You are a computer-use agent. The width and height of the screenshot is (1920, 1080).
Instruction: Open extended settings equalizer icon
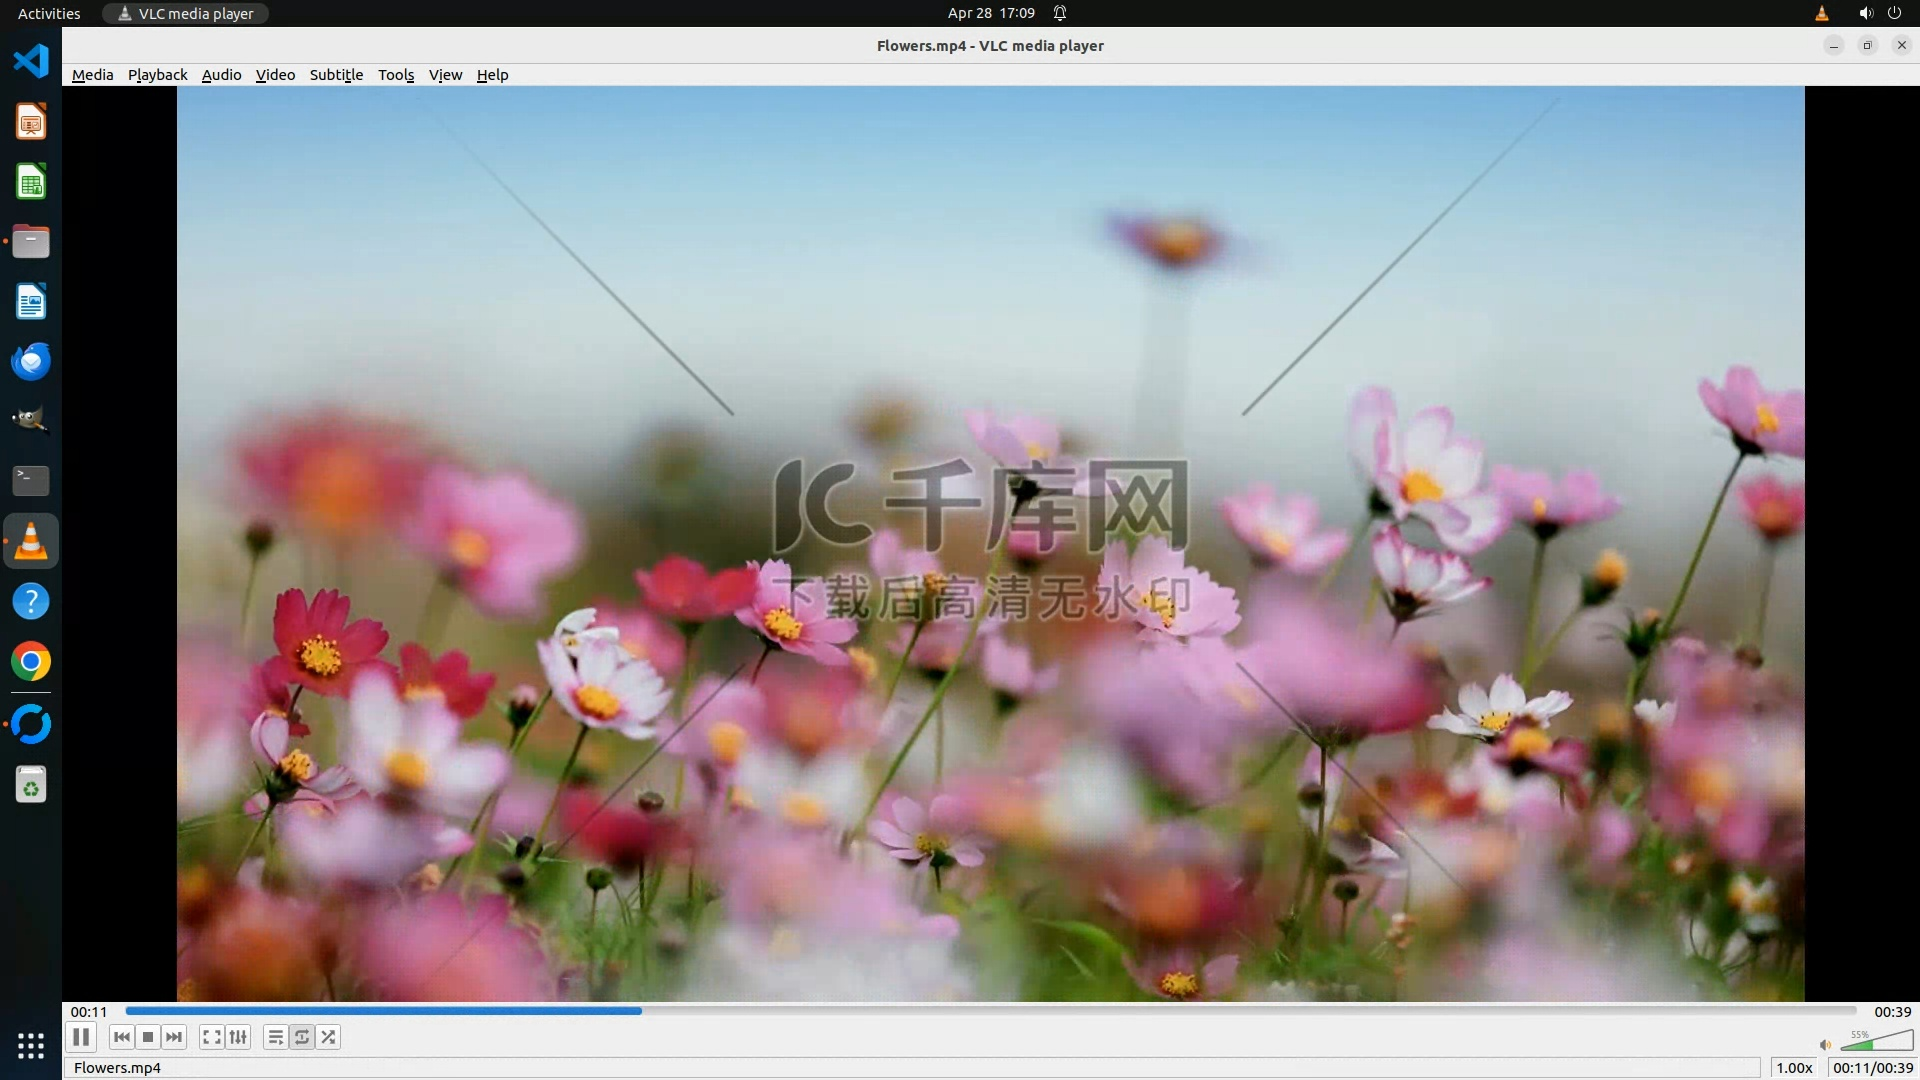tap(238, 1037)
